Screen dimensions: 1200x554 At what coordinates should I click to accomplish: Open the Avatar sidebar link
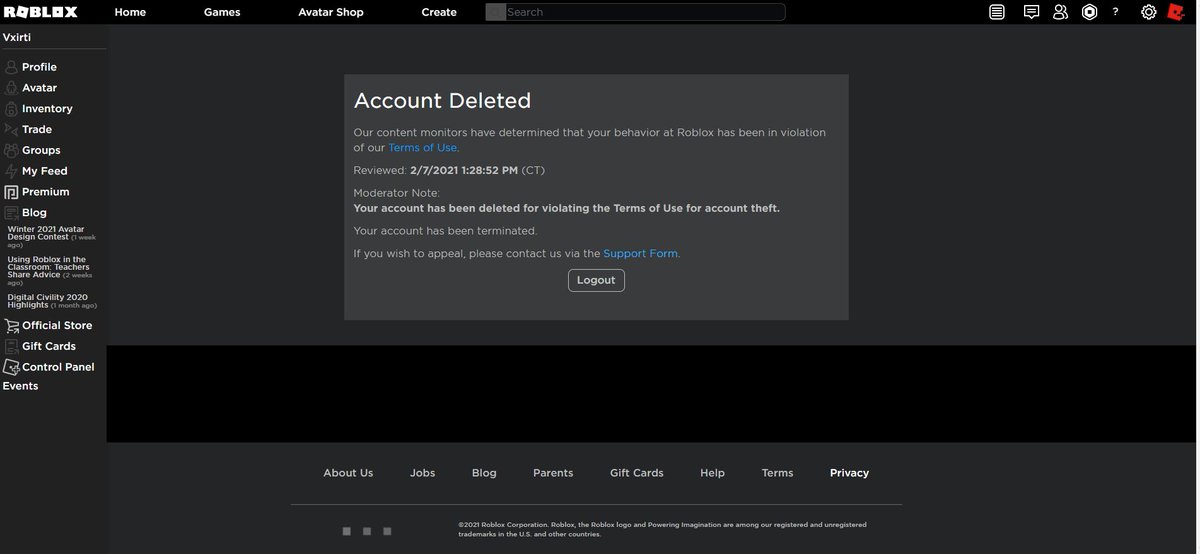point(39,88)
